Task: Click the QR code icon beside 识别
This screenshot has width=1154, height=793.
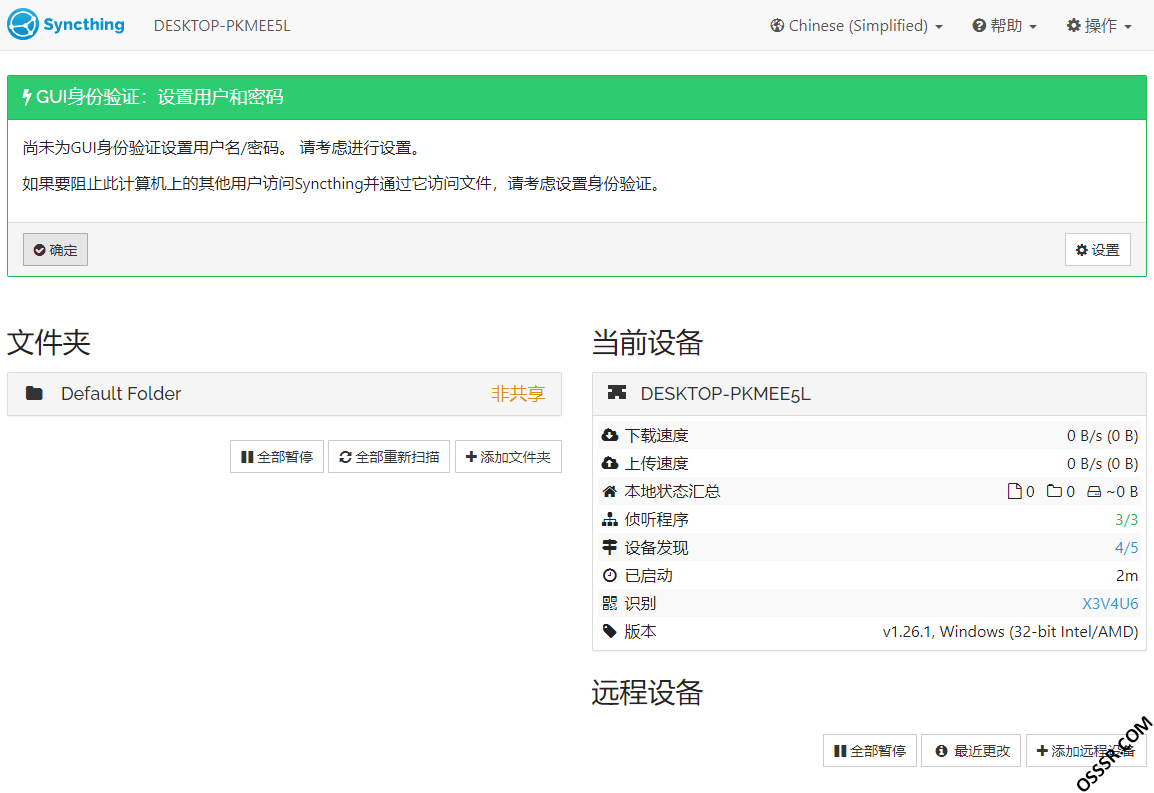Action: point(609,603)
